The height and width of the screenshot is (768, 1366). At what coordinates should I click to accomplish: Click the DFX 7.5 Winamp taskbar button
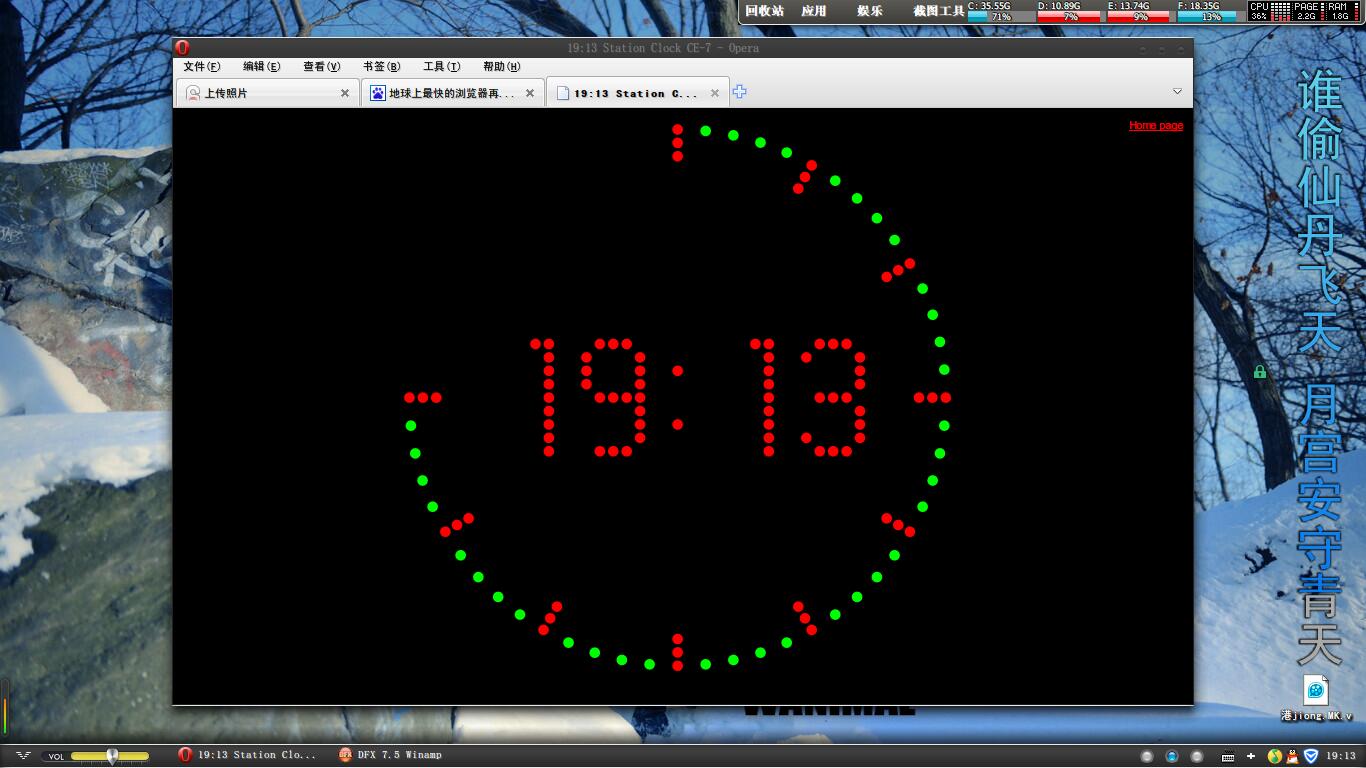pyautogui.click(x=390, y=755)
